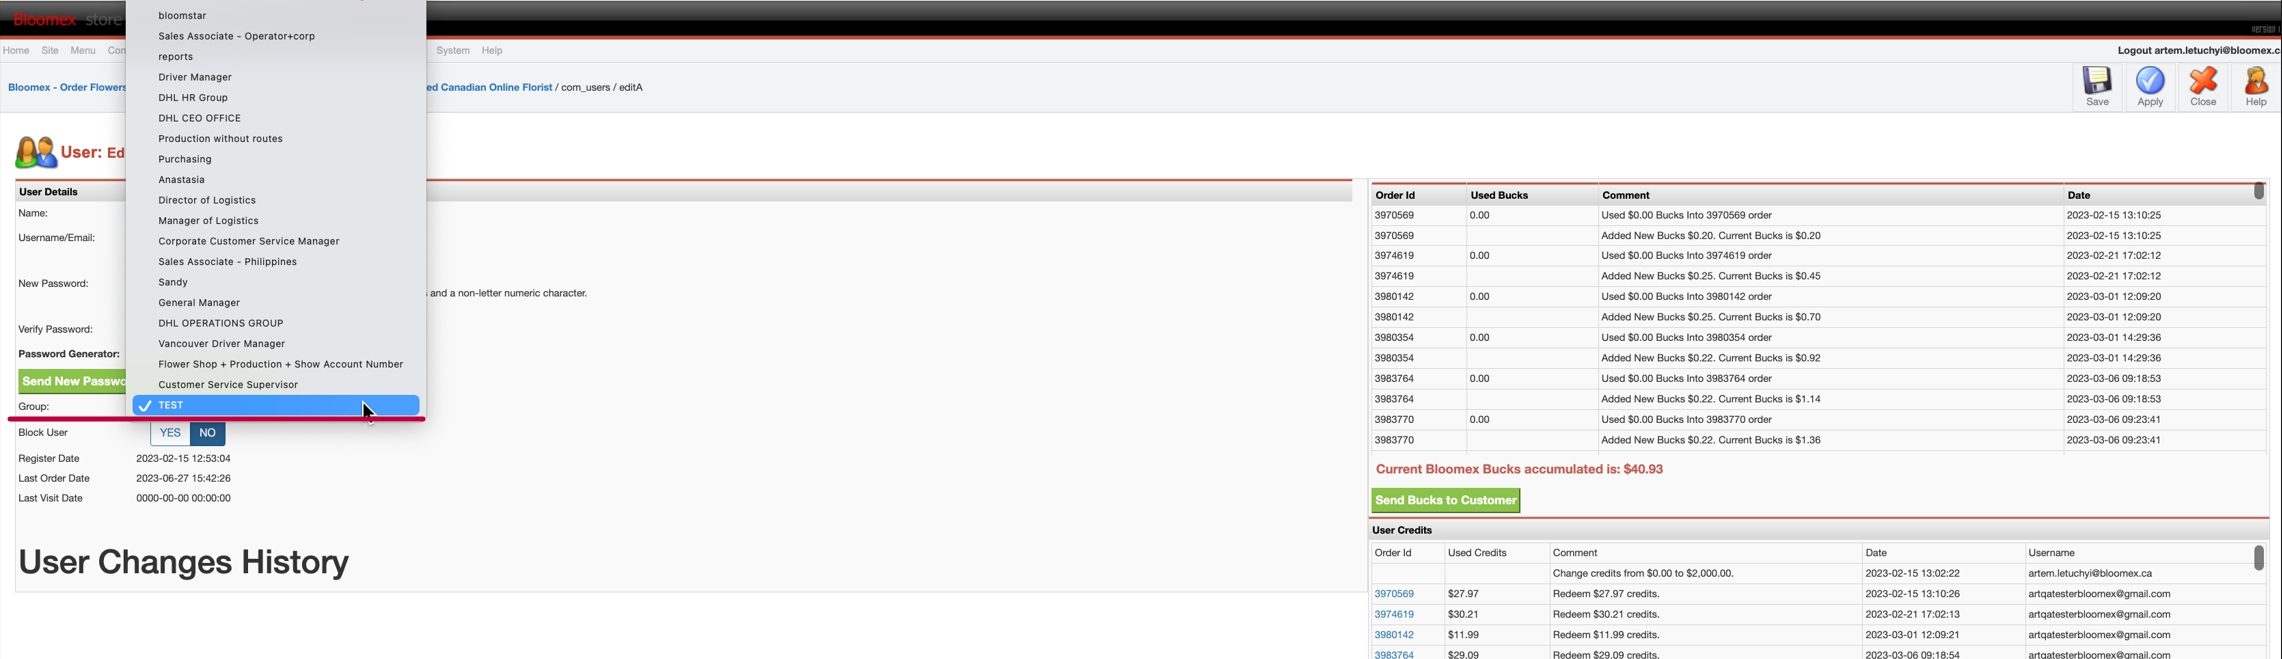The image size is (2282, 659).
Task: Open the Menu menu item
Action: pos(83,50)
